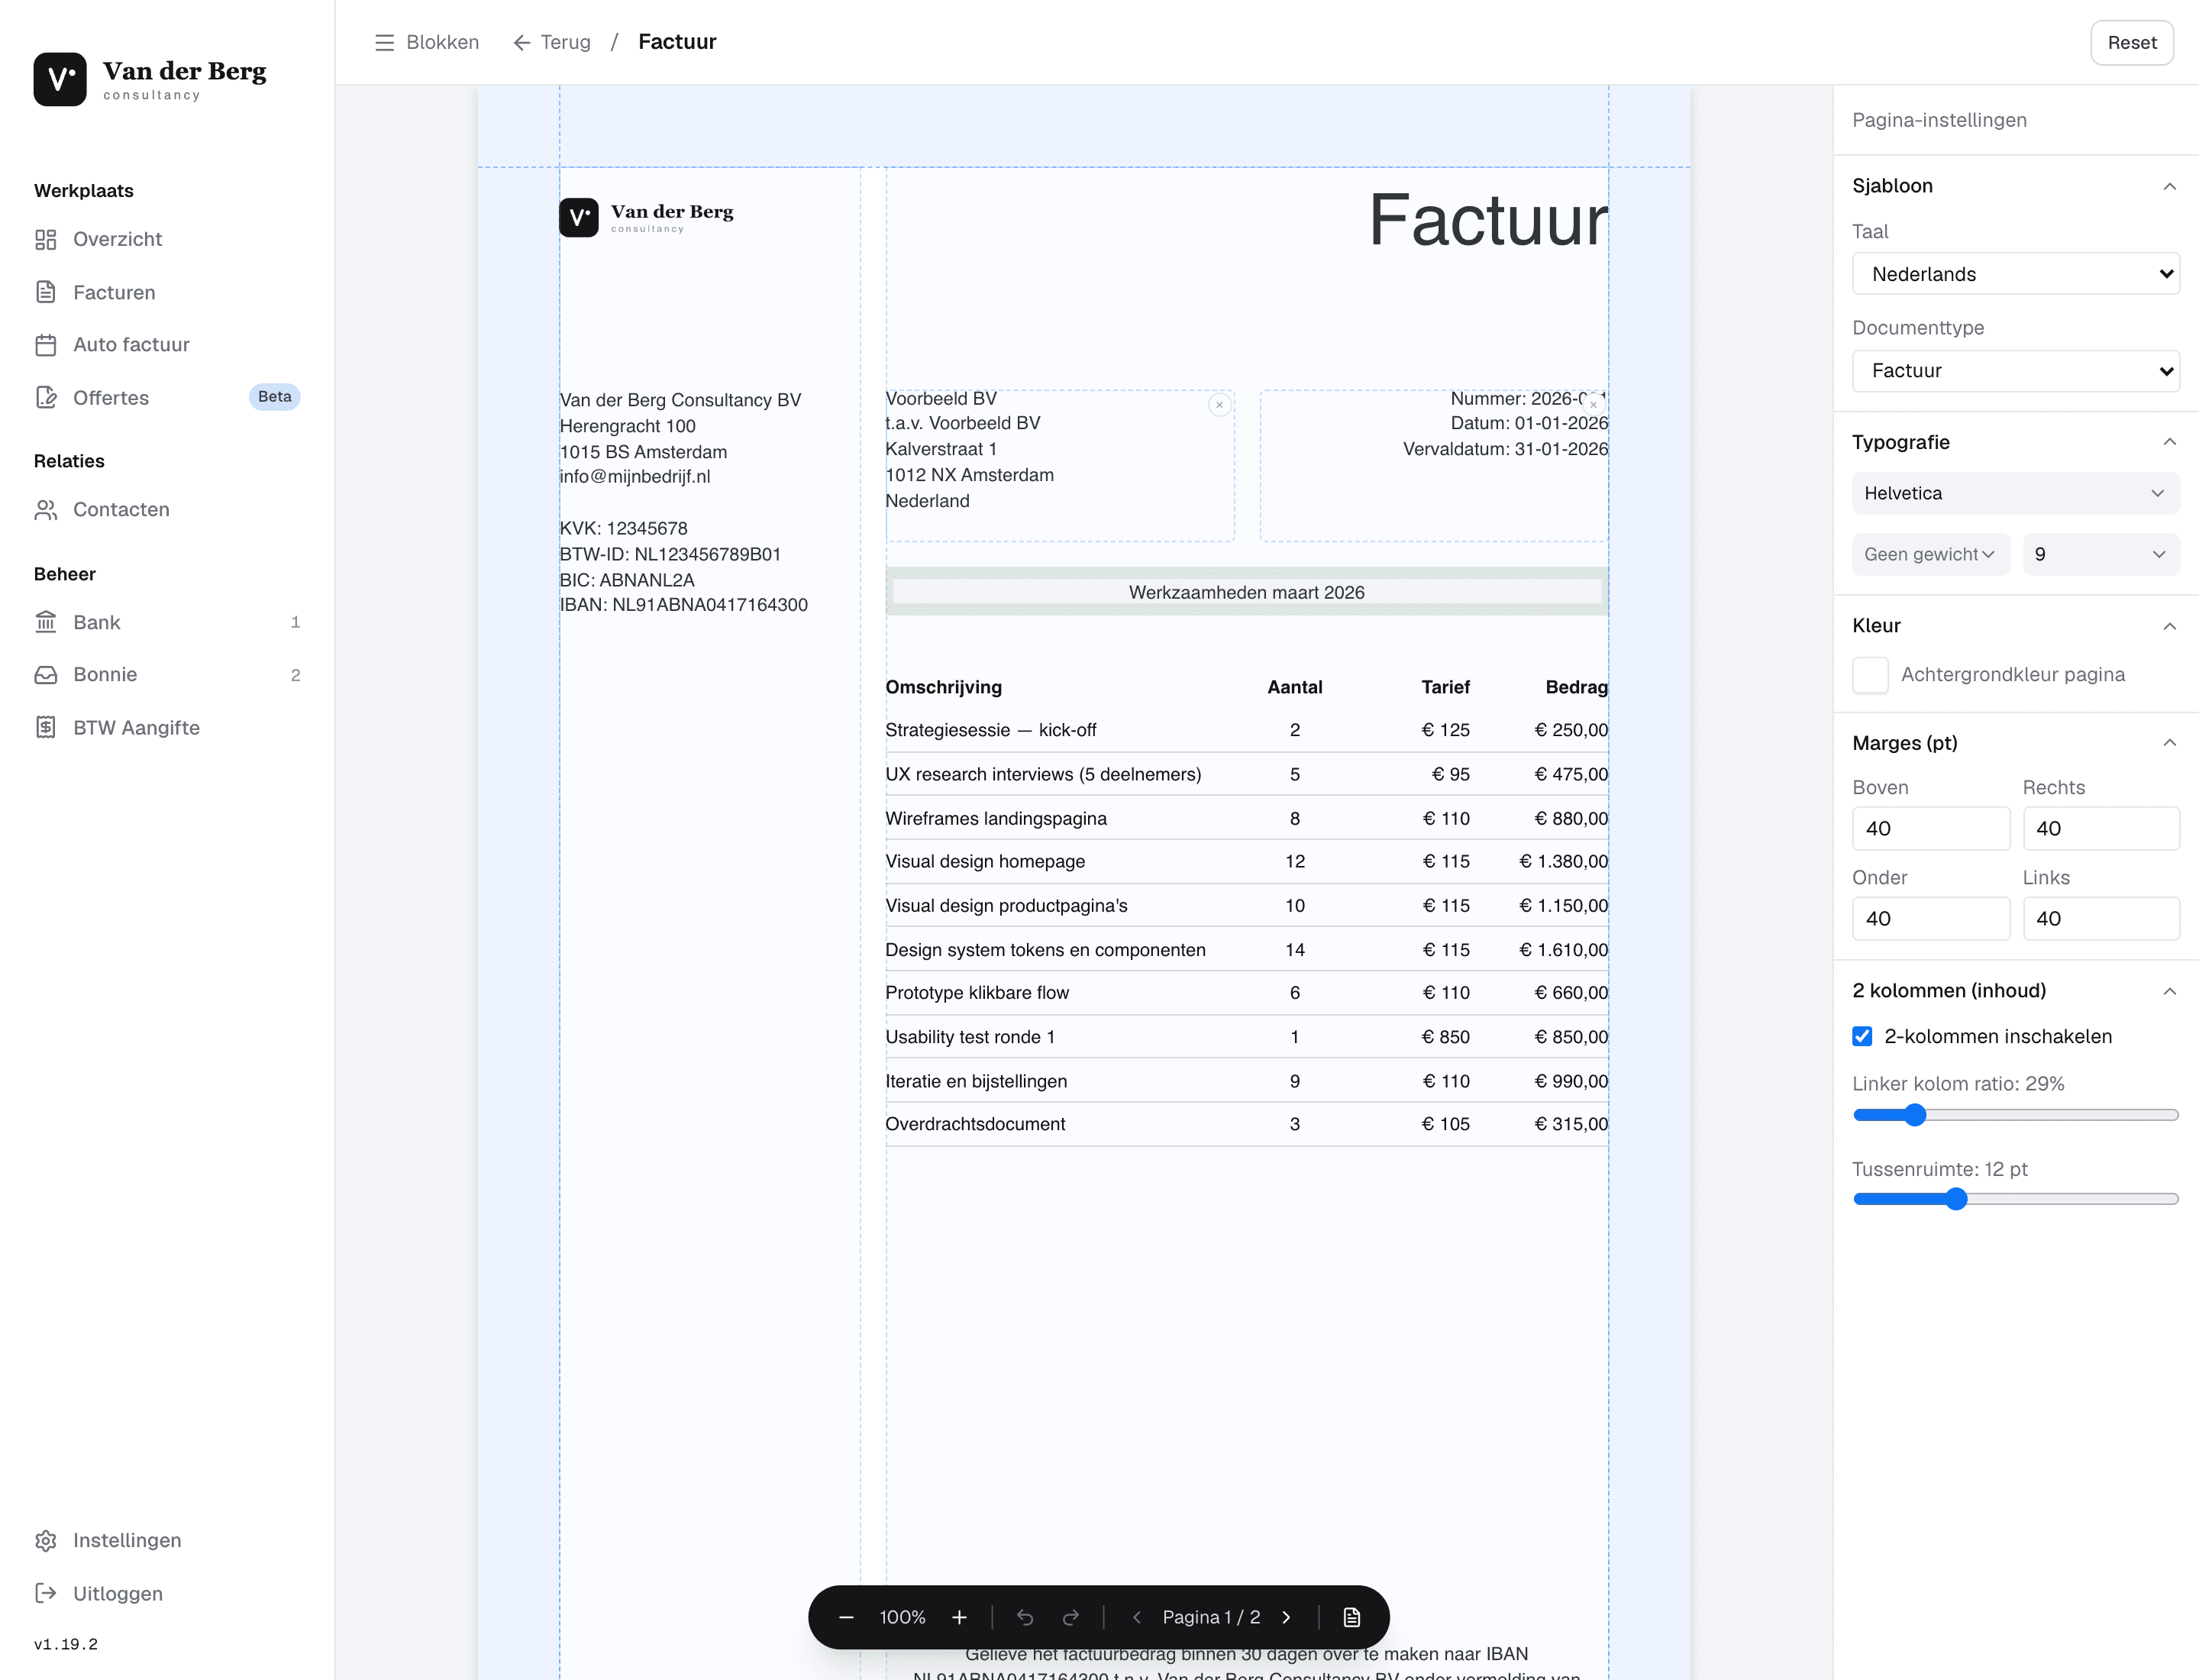Go to previous page with left chevron
This screenshot has width=2199, height=1680.
pyautogui.click(x=1136, y=1617)
